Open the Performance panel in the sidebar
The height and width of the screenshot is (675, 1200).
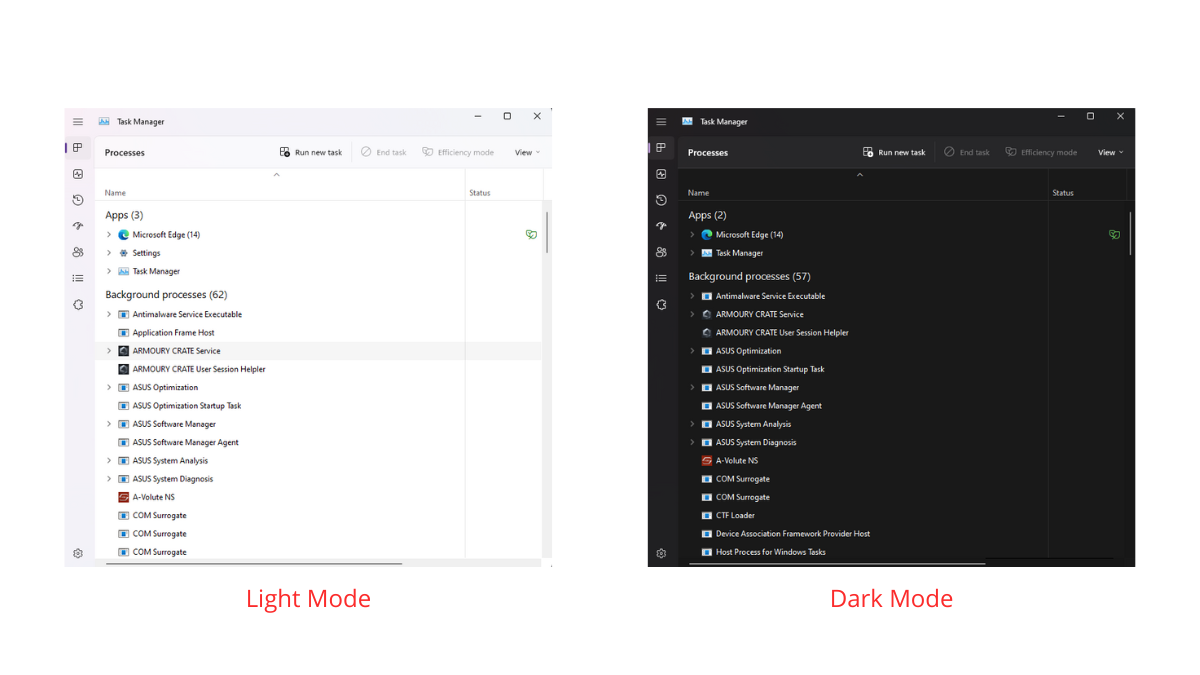[78, 174]
